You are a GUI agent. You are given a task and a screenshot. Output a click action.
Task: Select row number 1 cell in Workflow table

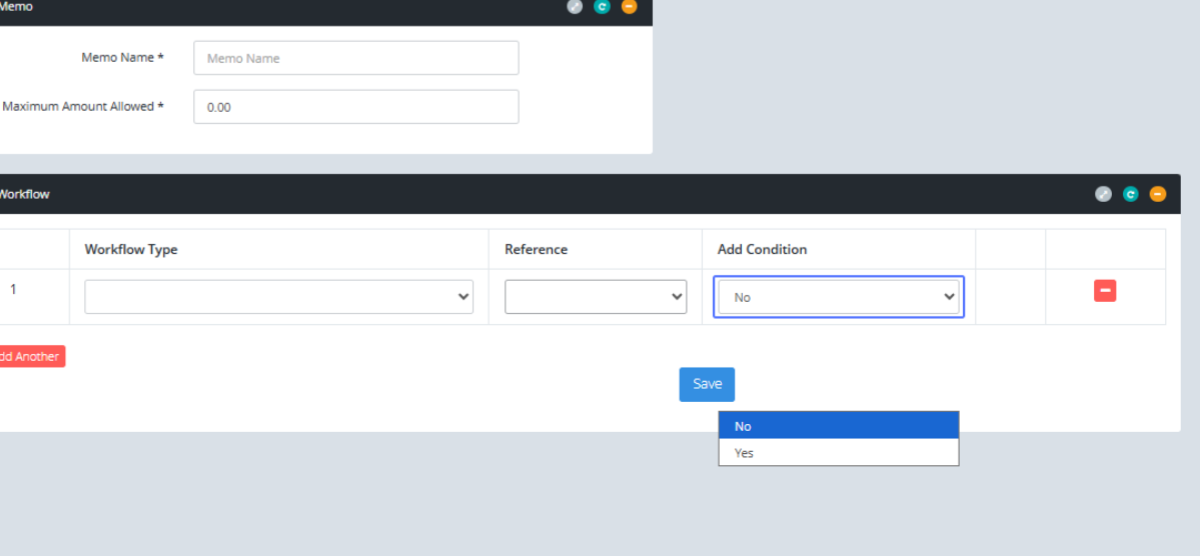pyautogui.click(x=14, y=290)
